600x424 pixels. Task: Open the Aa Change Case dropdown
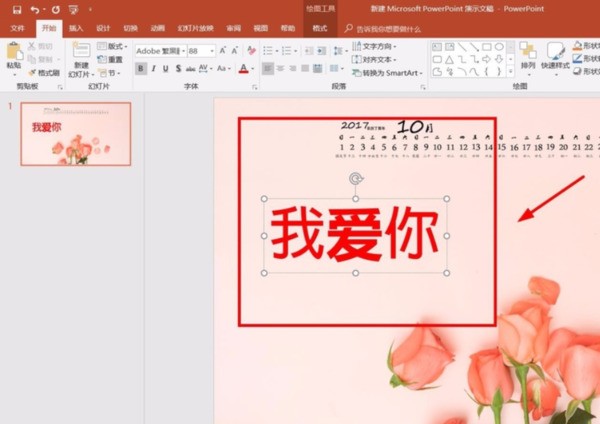point(224,68)
